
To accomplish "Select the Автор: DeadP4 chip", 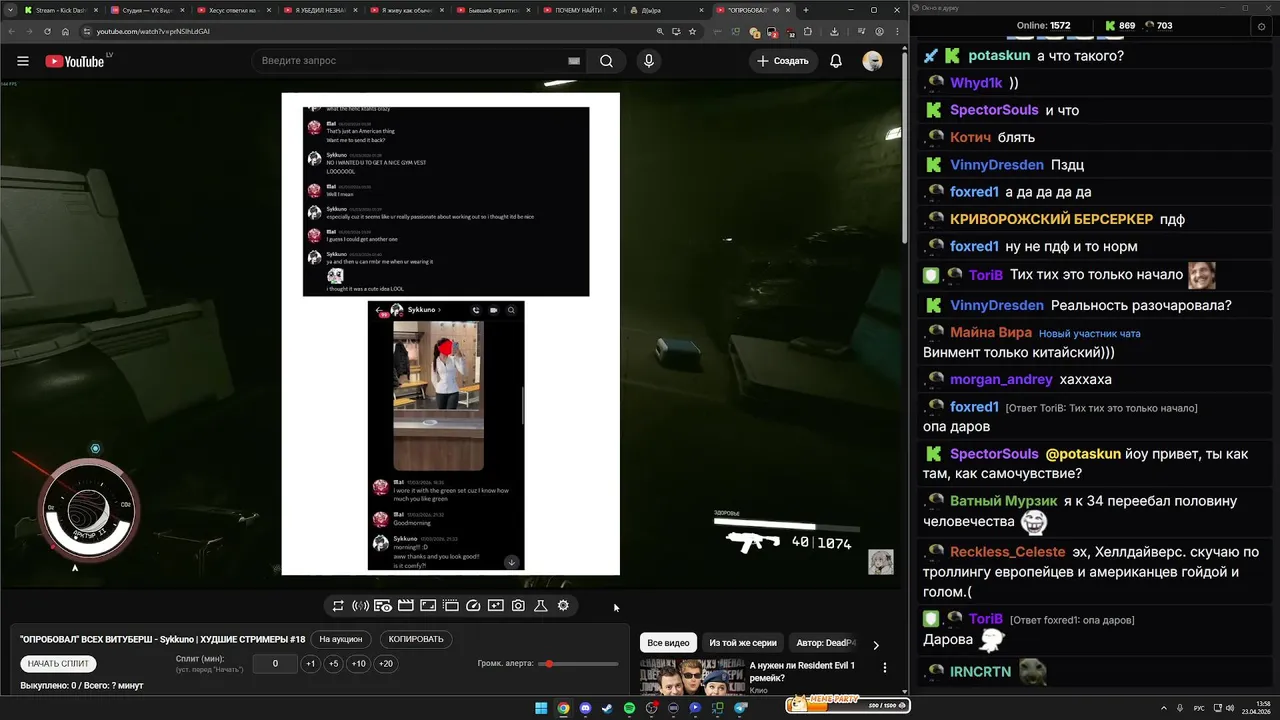I will coord(826,643).
